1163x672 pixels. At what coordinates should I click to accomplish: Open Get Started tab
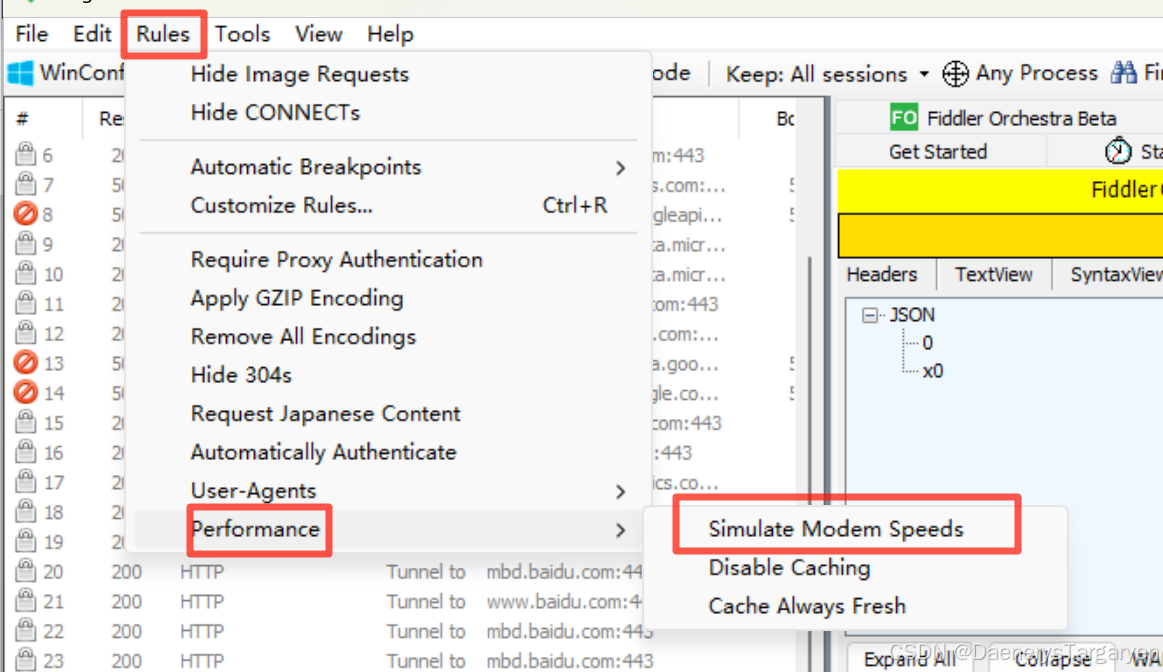(938, 151)
